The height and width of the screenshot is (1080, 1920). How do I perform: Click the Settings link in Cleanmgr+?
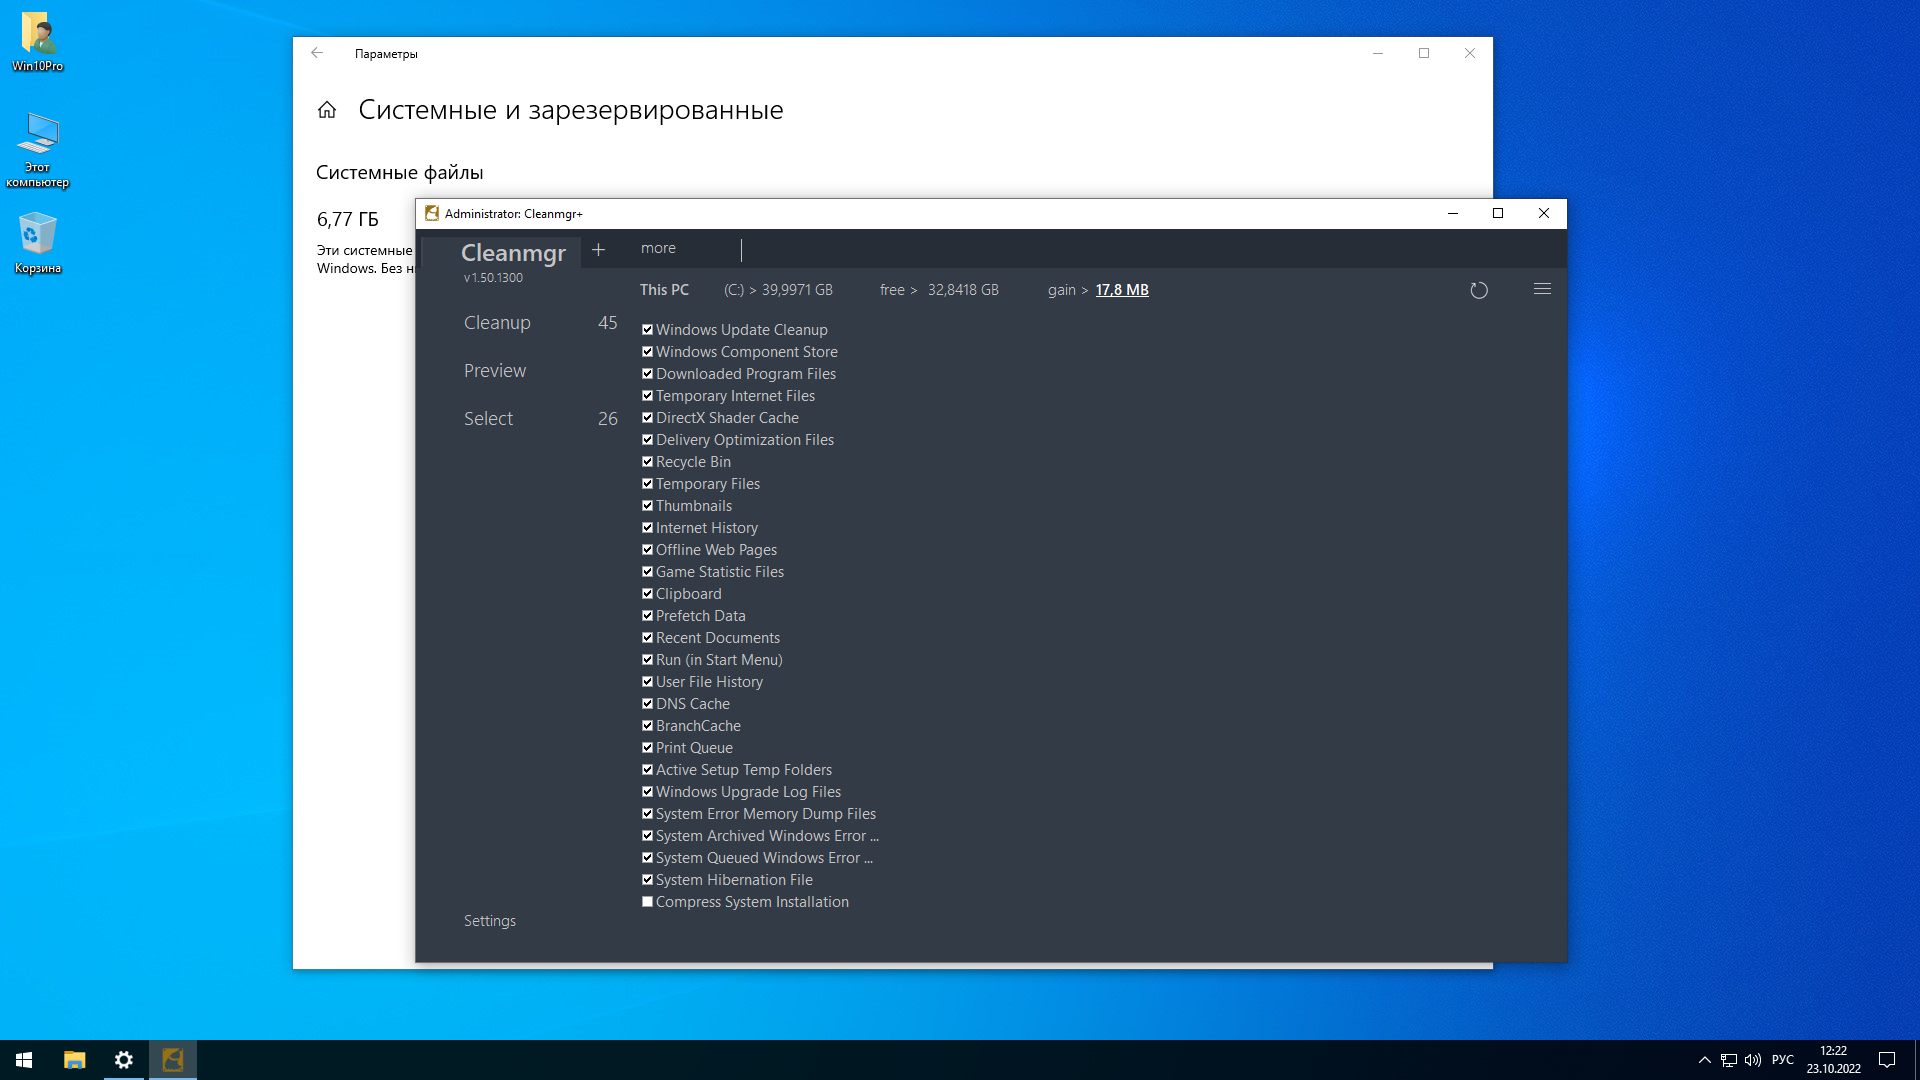coord(489,919)
